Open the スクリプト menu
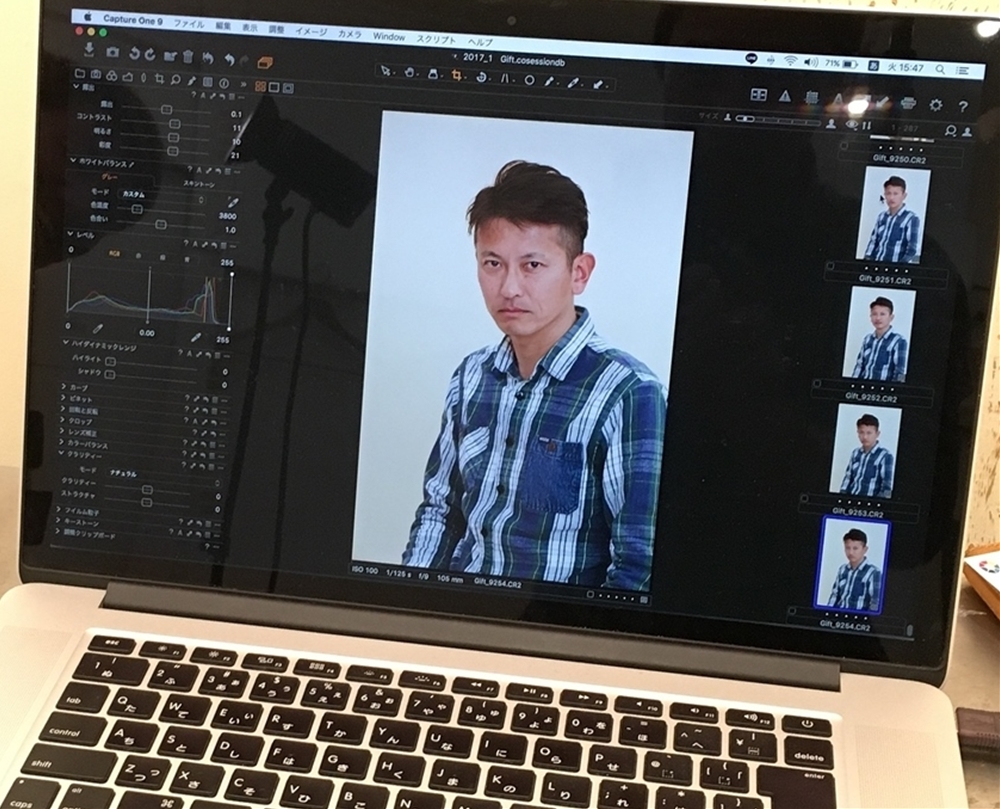Screen dimensions: 1000x809 coord(436,39)
